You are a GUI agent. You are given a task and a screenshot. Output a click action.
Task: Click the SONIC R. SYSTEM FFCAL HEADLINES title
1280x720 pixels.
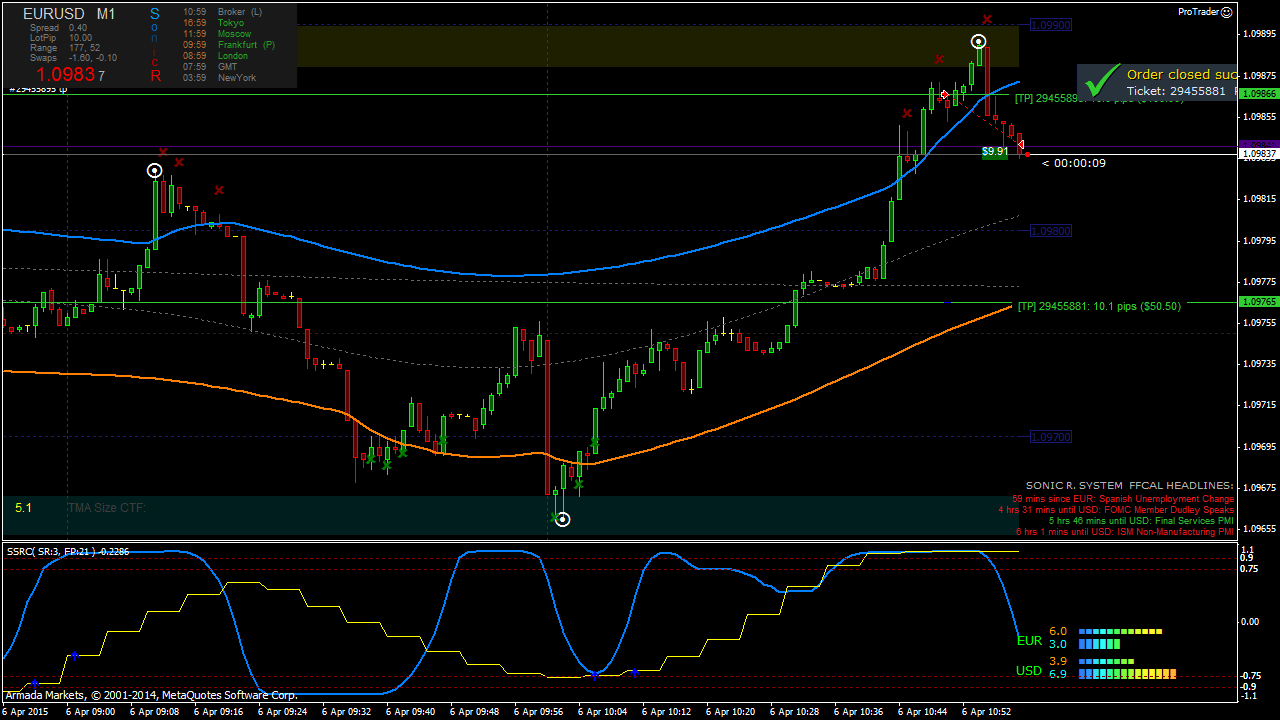click(x=1130, y=485)
